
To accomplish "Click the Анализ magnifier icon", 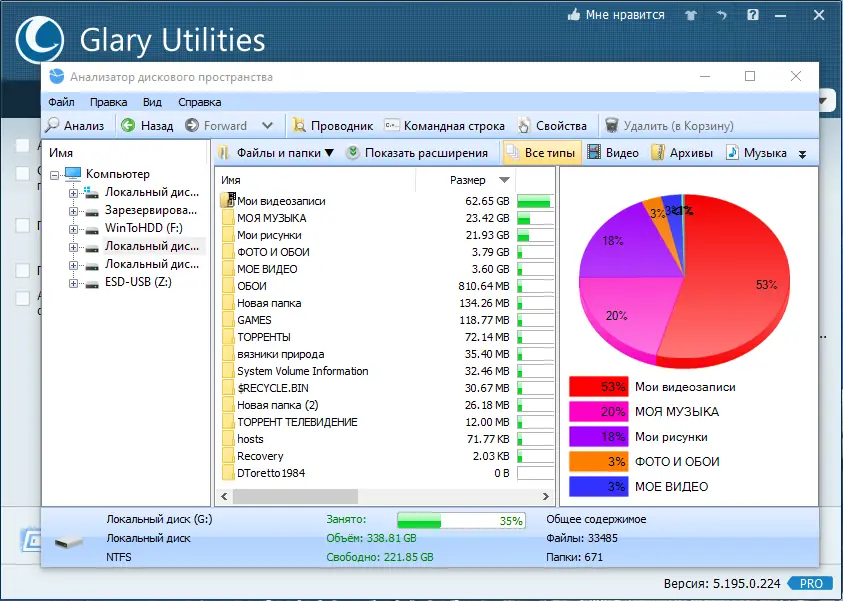I will 53,125.
